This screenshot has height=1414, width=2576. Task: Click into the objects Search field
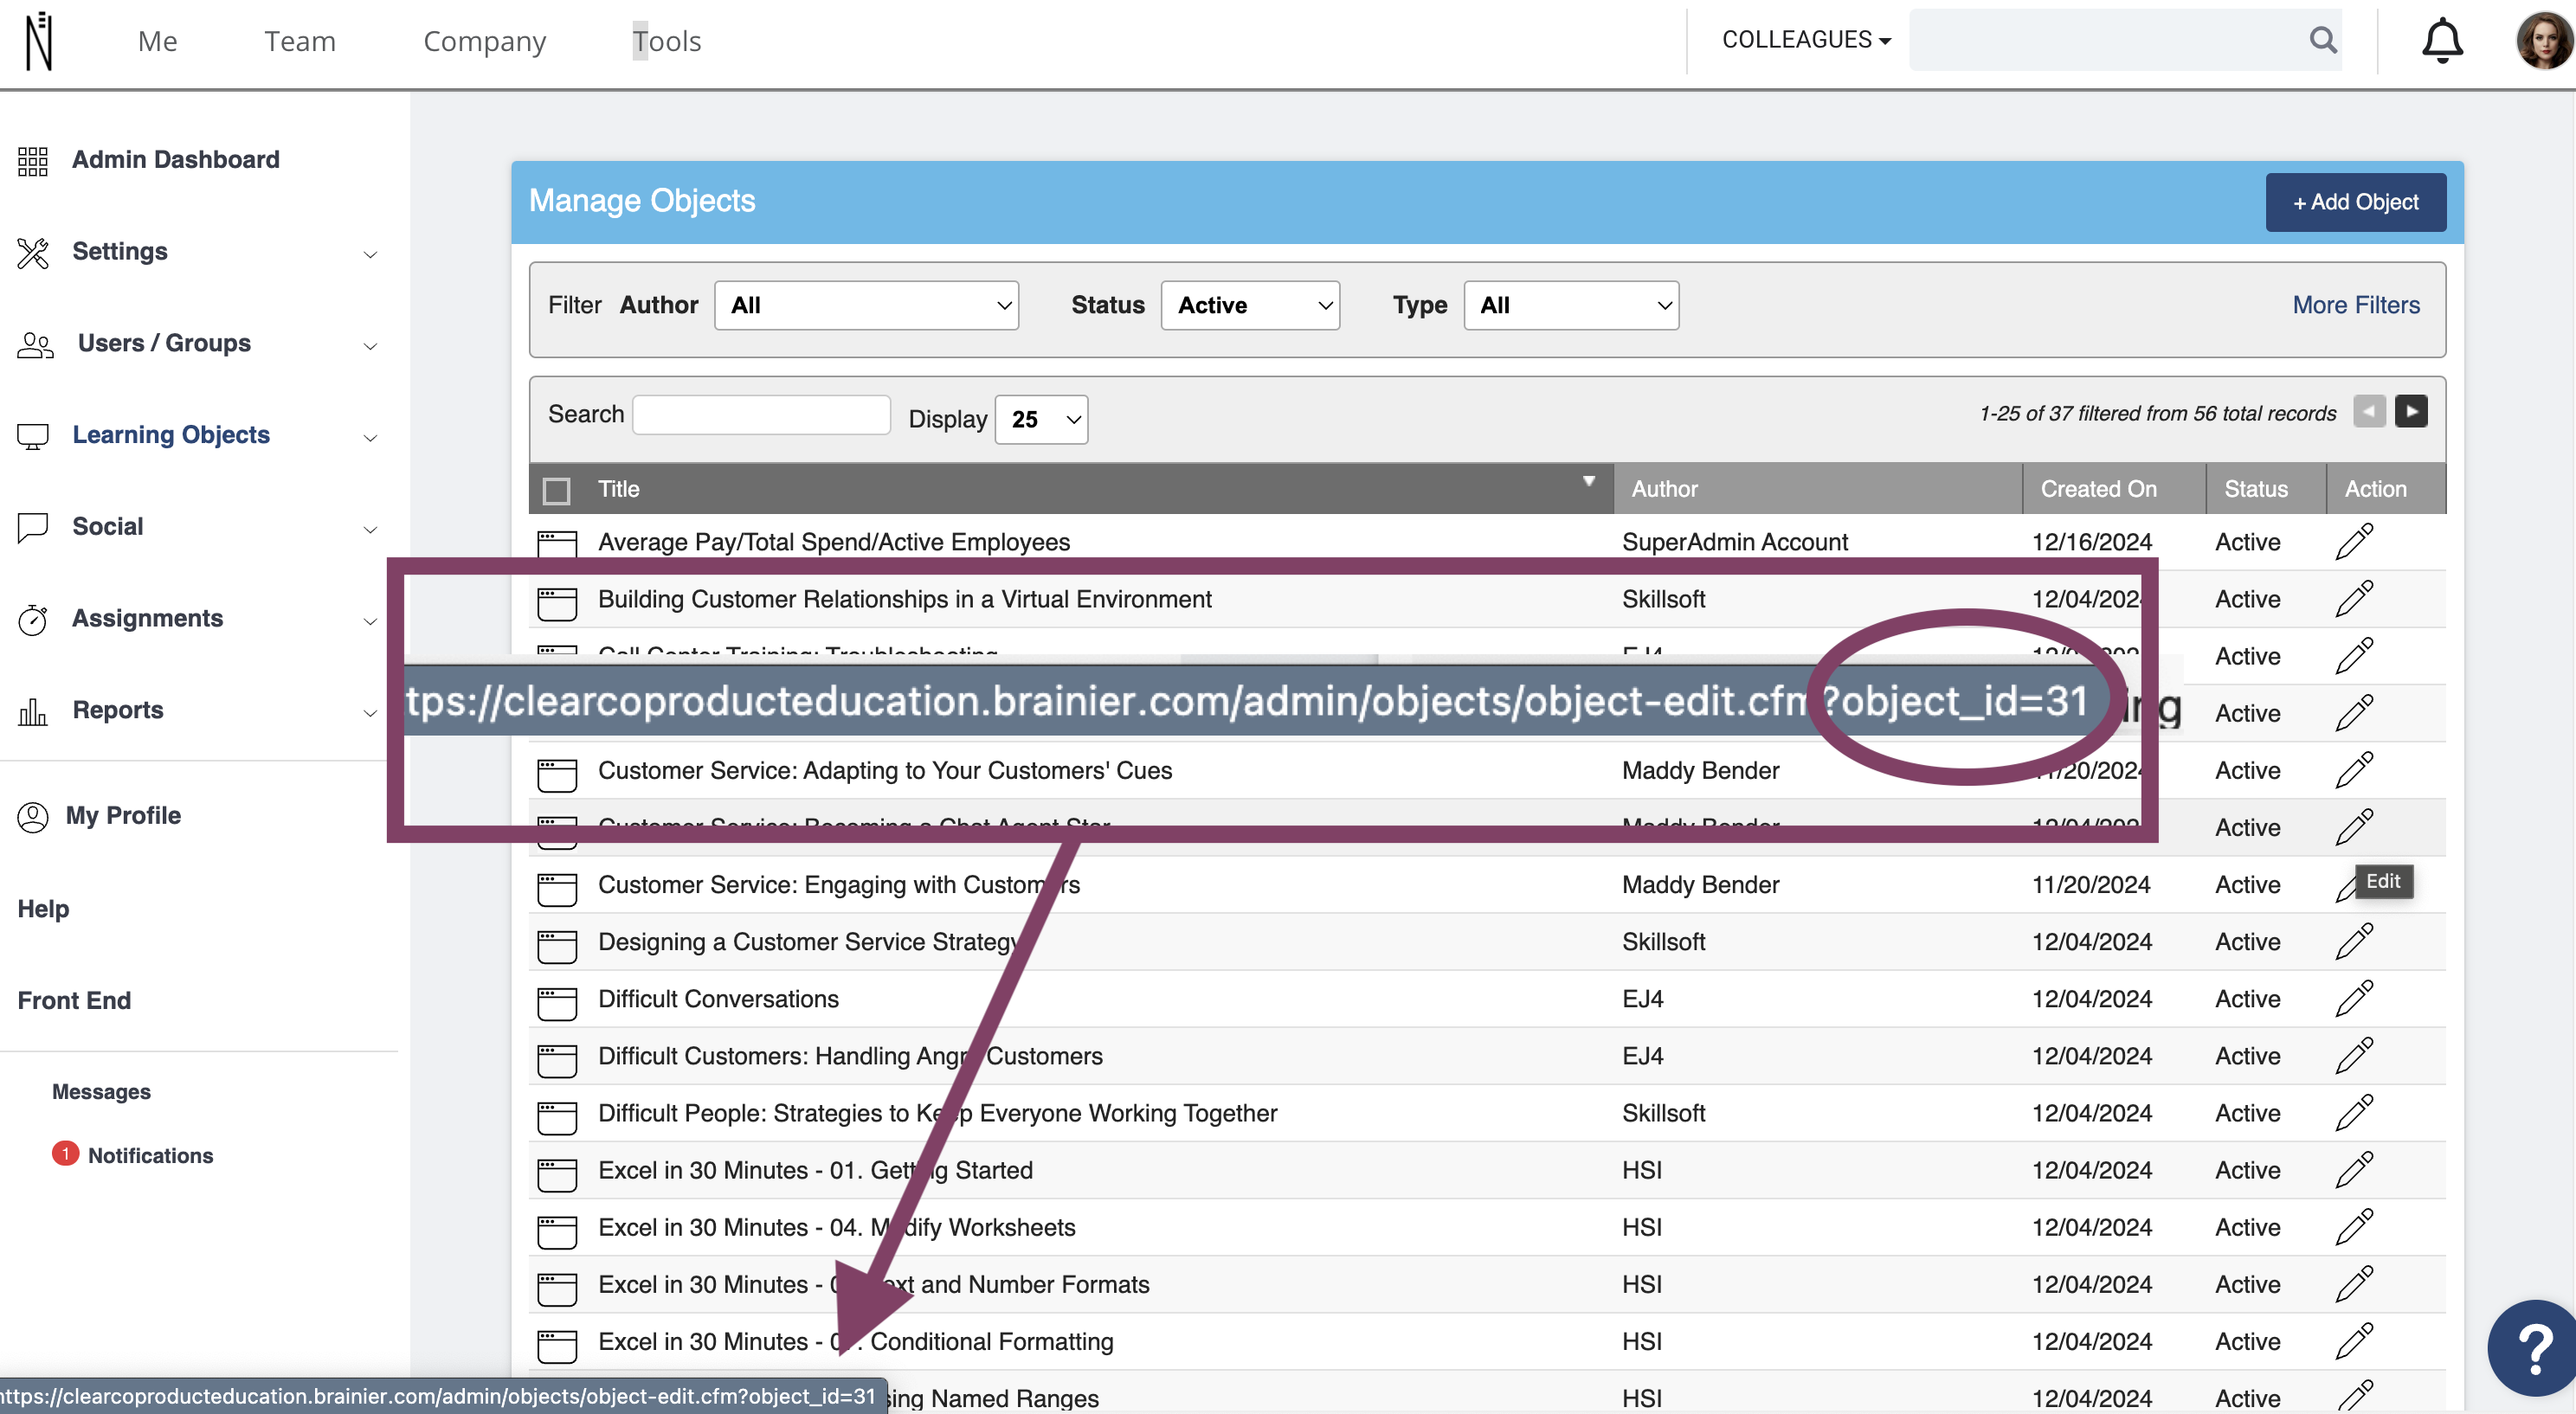pos(761,414)
